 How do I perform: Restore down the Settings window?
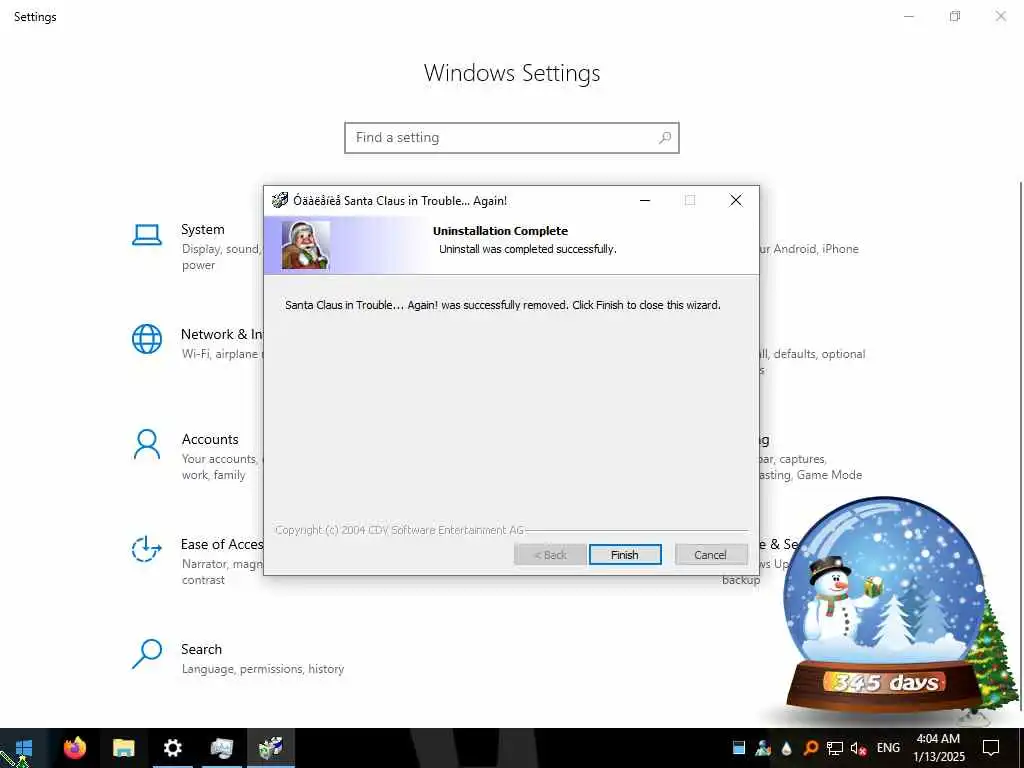(955, 16)
